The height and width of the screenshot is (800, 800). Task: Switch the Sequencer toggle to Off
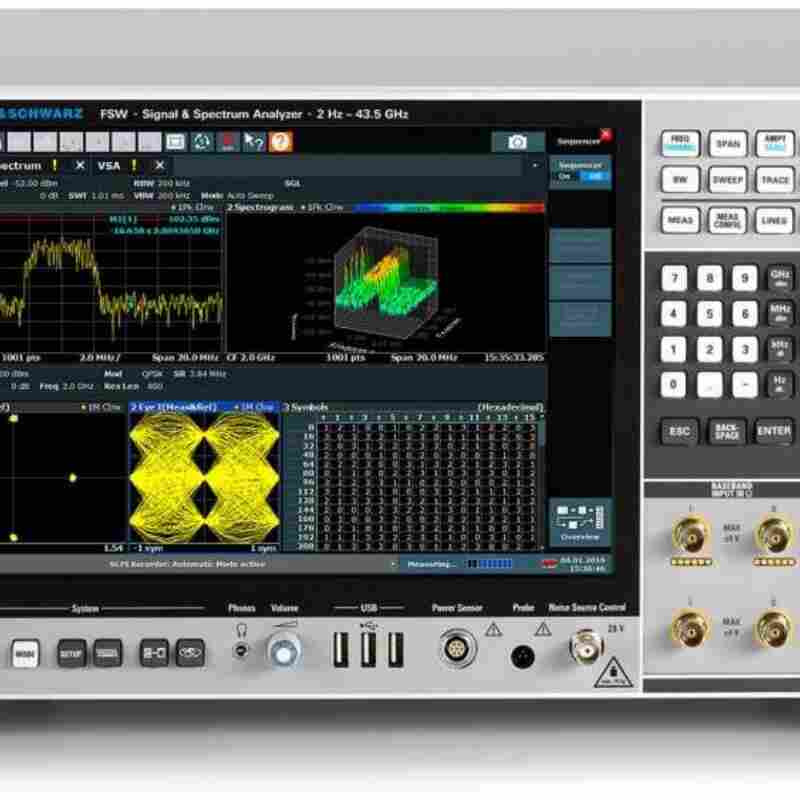[x=595, y=176]
